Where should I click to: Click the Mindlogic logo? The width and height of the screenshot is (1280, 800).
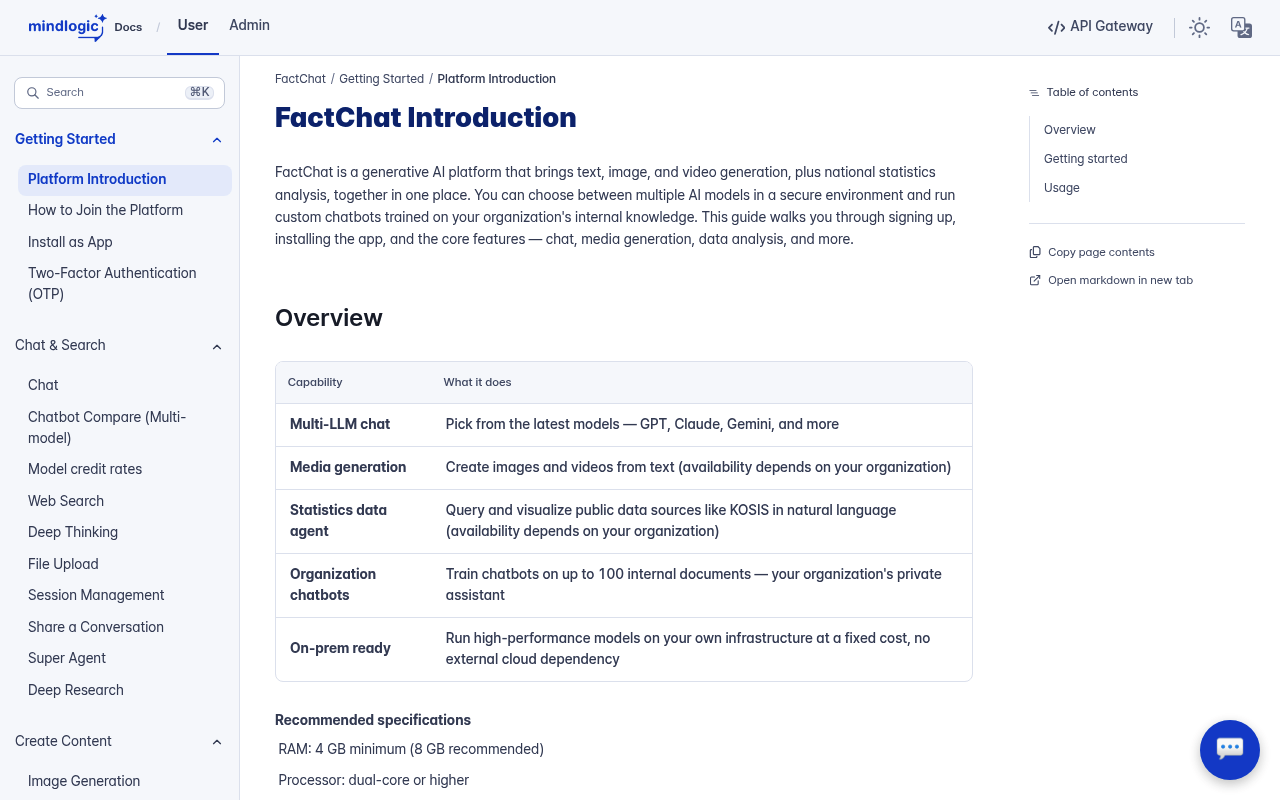[x=67, y=27]
